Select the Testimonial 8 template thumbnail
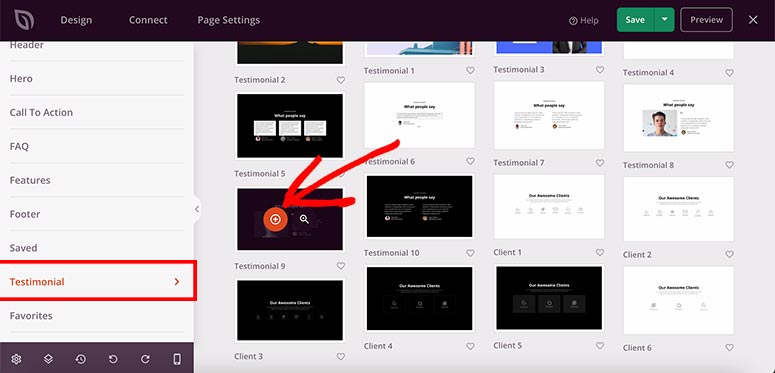775x373 pixels. click(x=679, y=118)
